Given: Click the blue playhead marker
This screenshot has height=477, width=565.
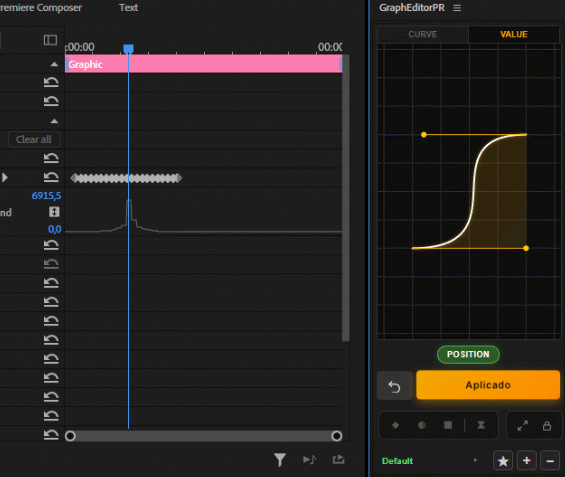Looking at the screenshot, I should click(129, 49).
